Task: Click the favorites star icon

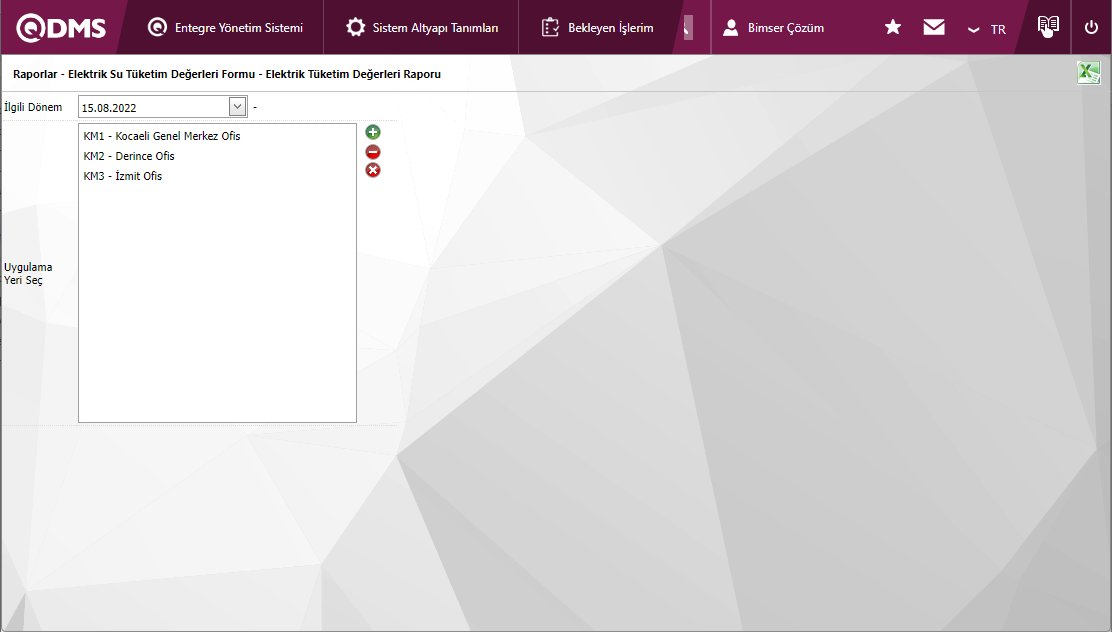Action: coord(893,27)
